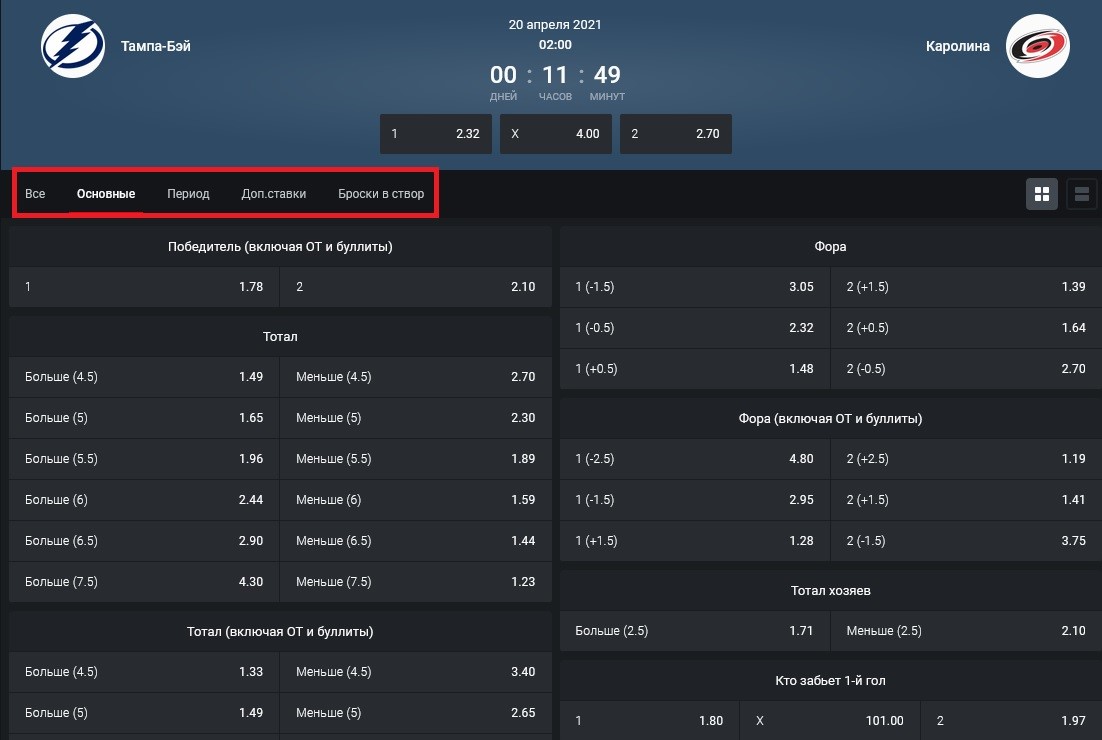Choose Меньше (6.5) at odds 1.44

pos(415,541)
